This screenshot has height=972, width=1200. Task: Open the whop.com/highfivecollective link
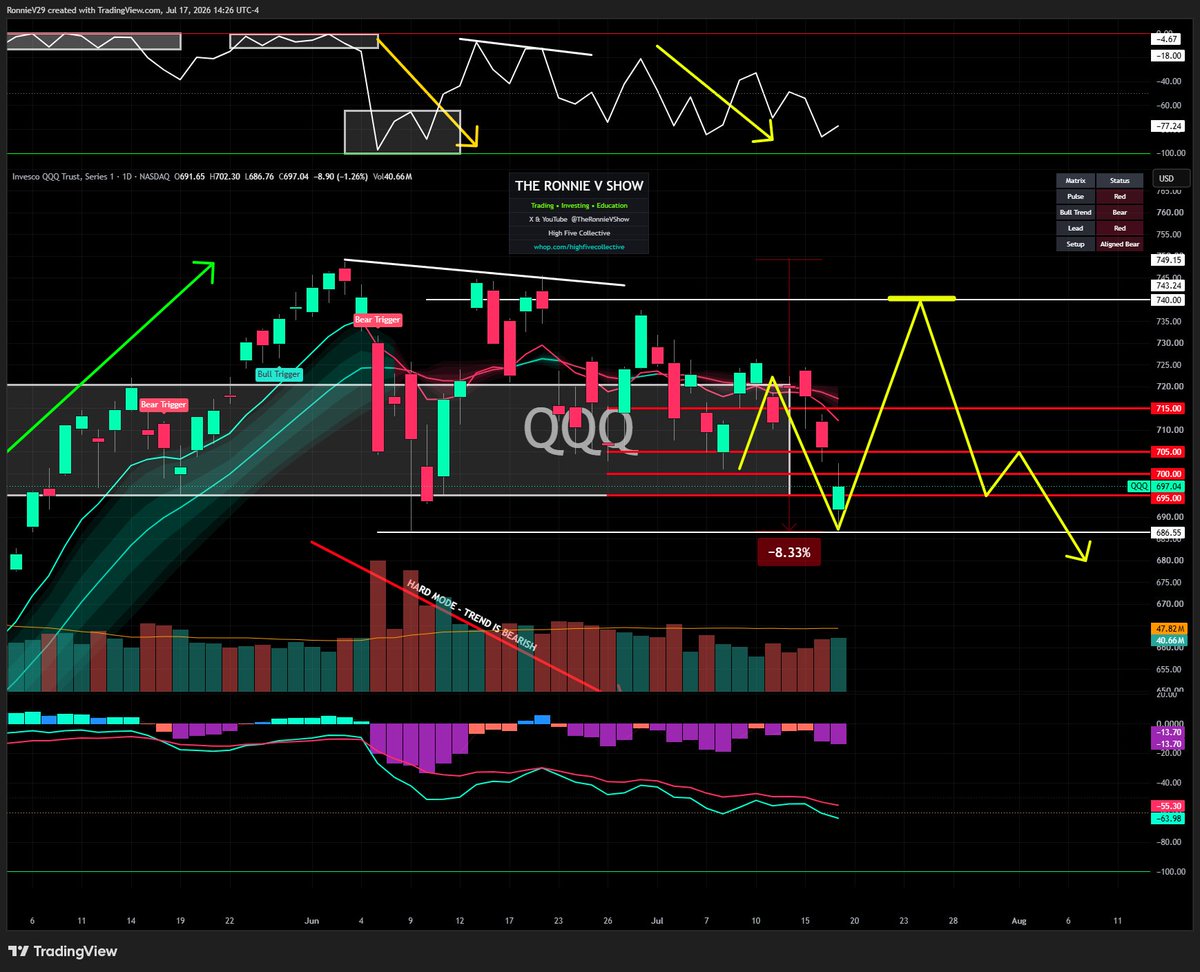(579, 246)
